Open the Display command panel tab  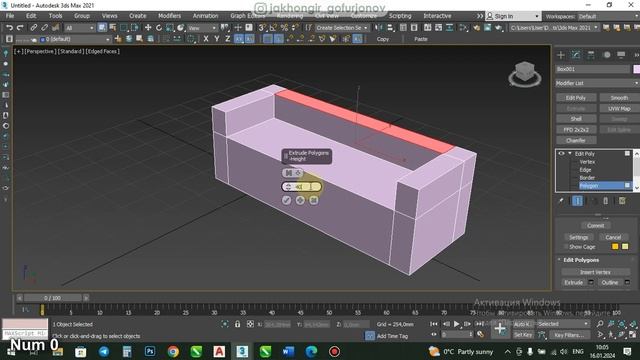[621, 55]
